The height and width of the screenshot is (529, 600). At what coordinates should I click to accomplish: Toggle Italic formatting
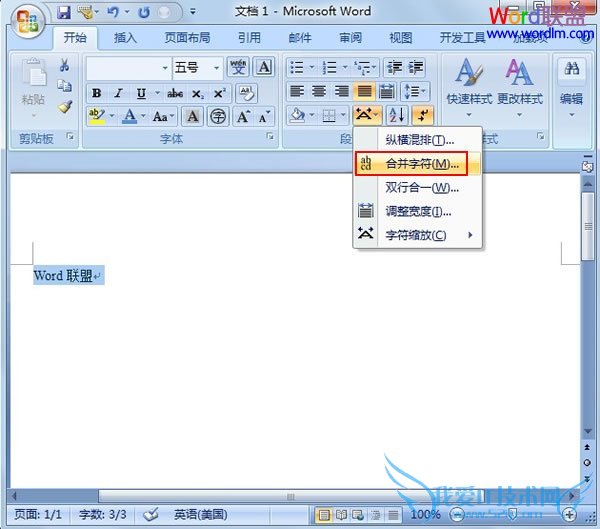click(119, 93)
